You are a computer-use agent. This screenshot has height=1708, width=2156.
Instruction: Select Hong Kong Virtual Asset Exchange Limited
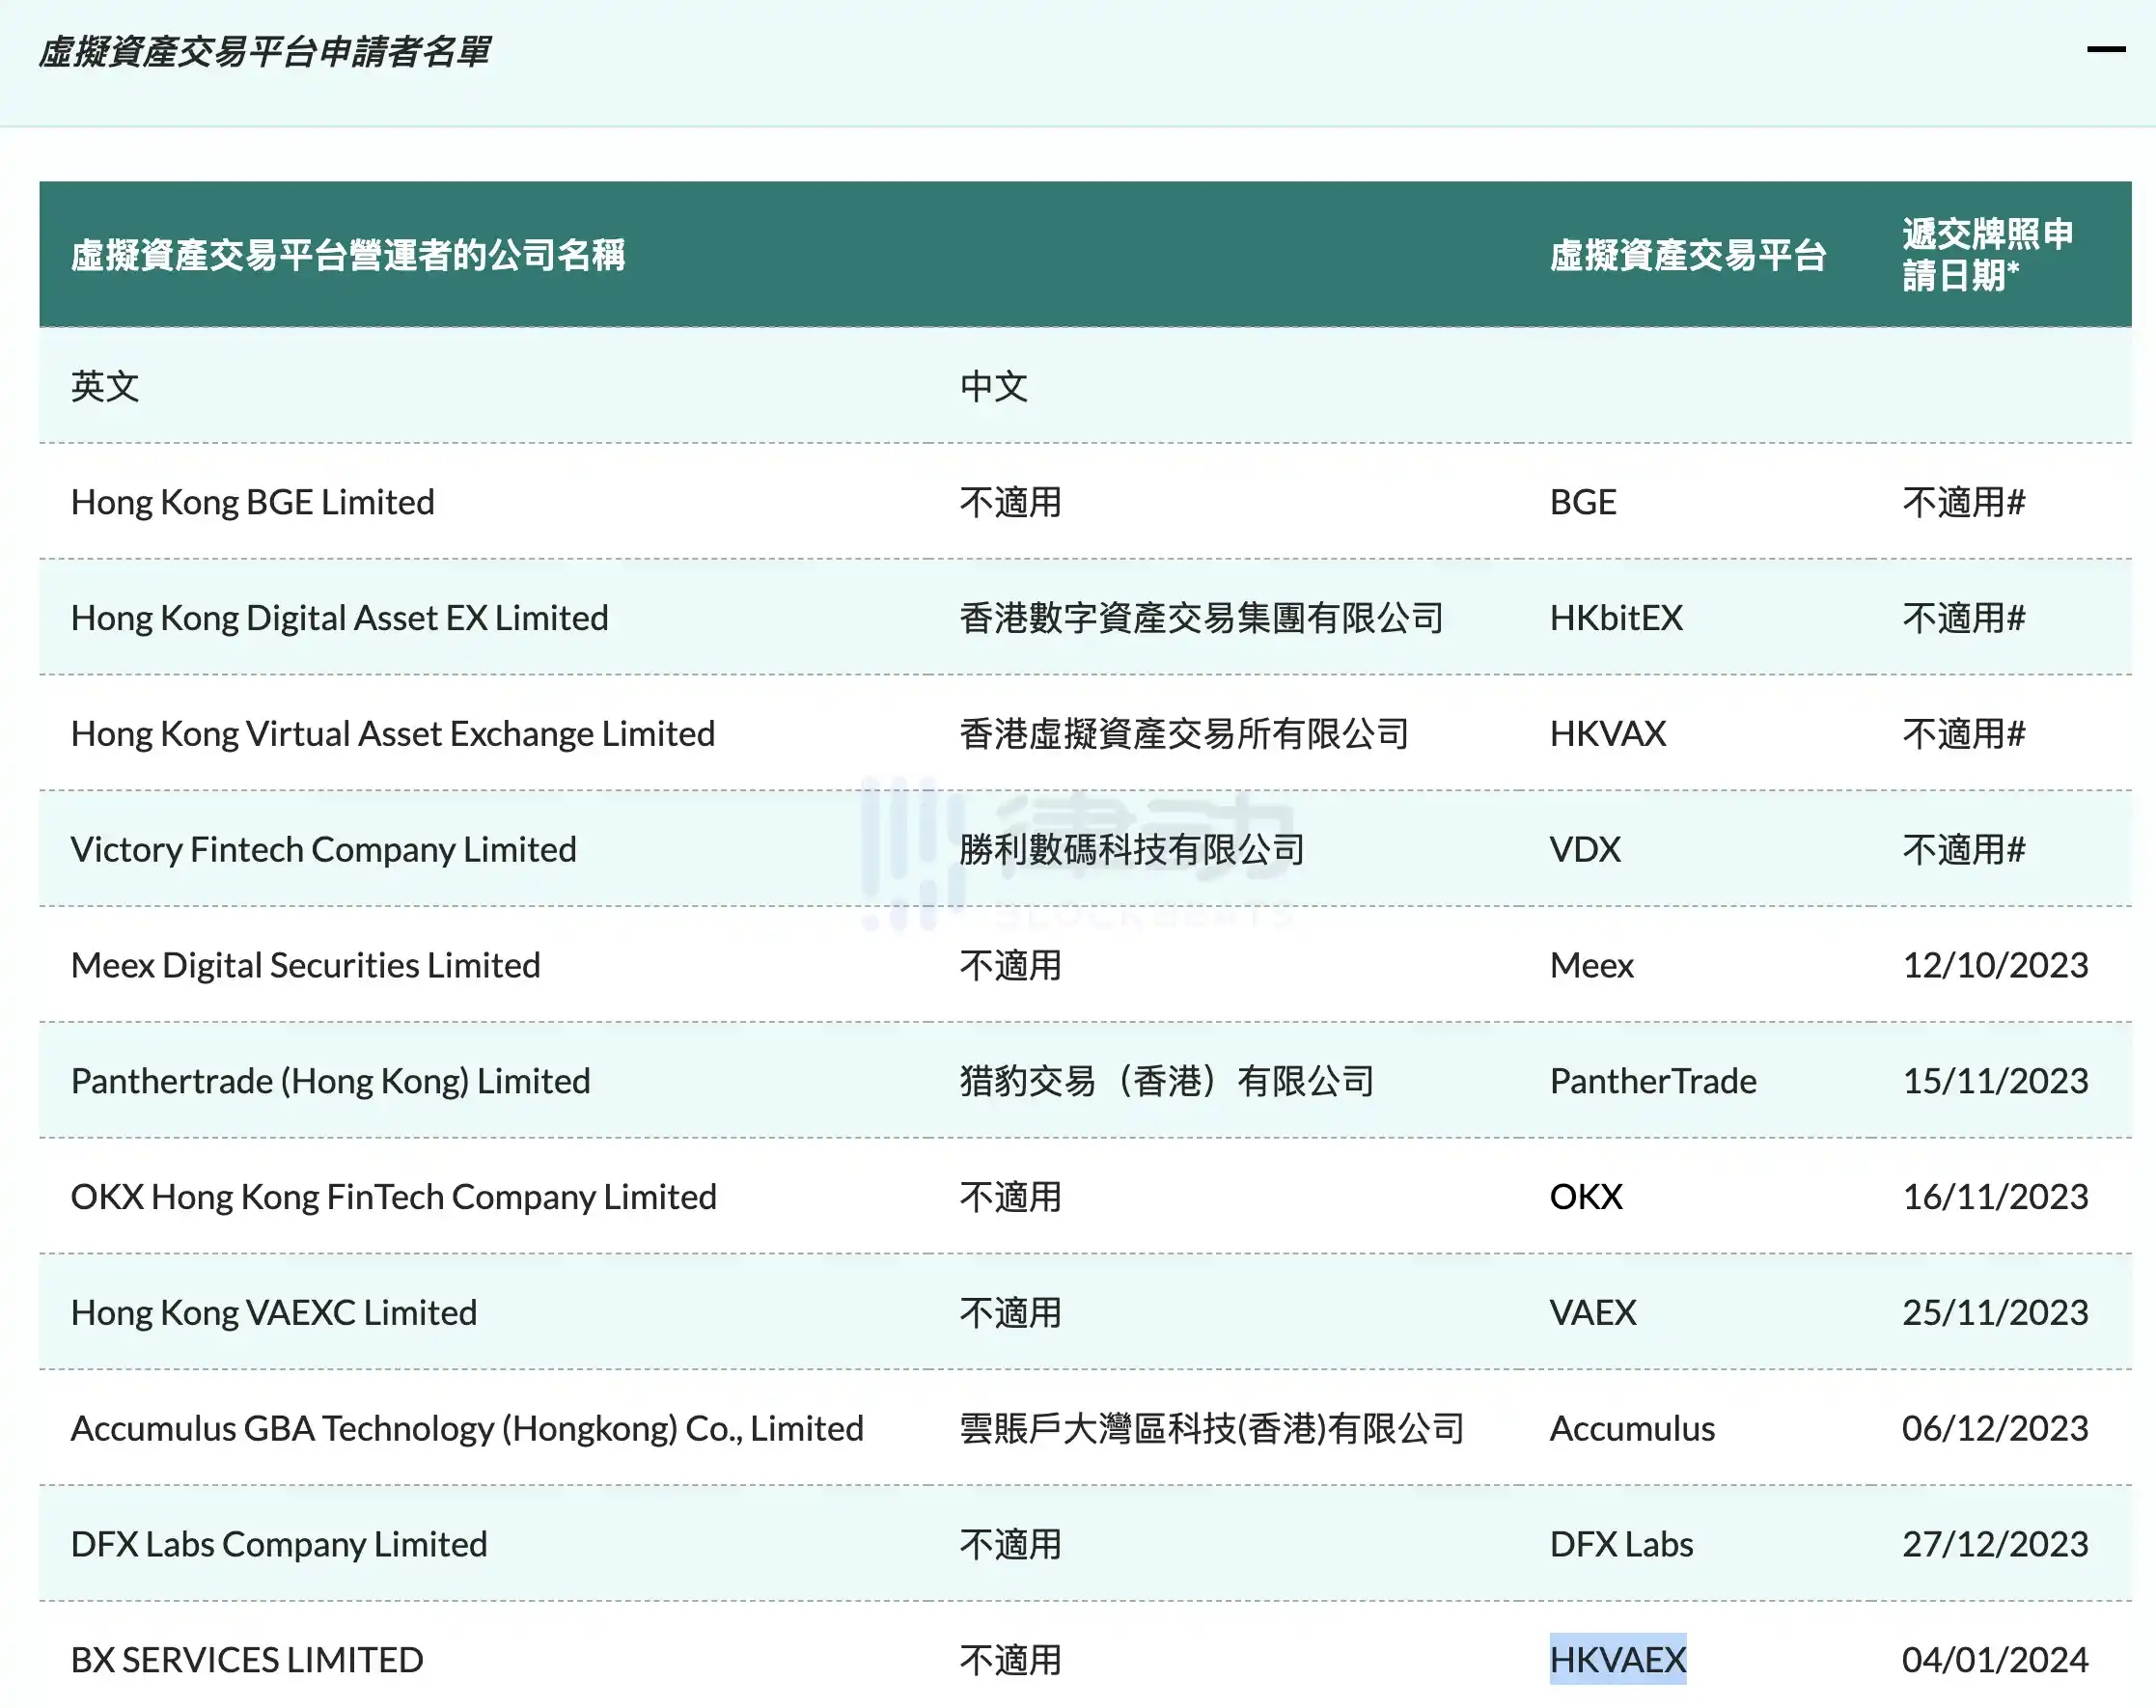(x=392, y=734)
